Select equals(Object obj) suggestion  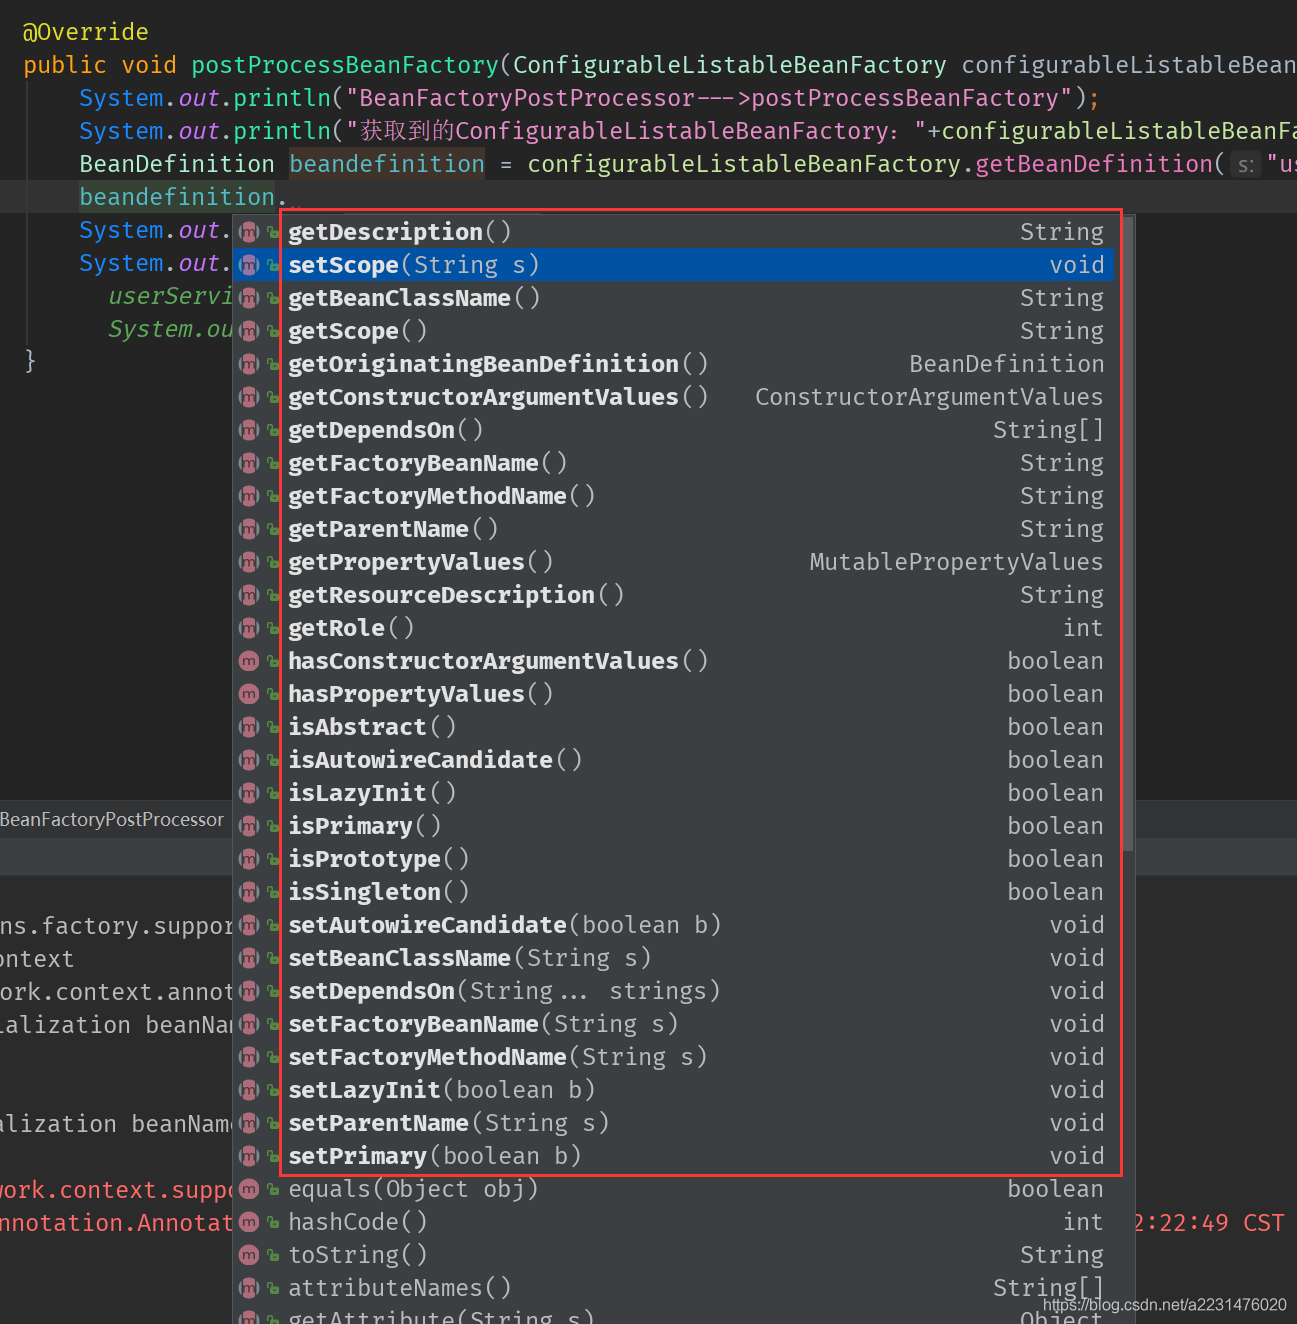click(x=675, y=1189)
